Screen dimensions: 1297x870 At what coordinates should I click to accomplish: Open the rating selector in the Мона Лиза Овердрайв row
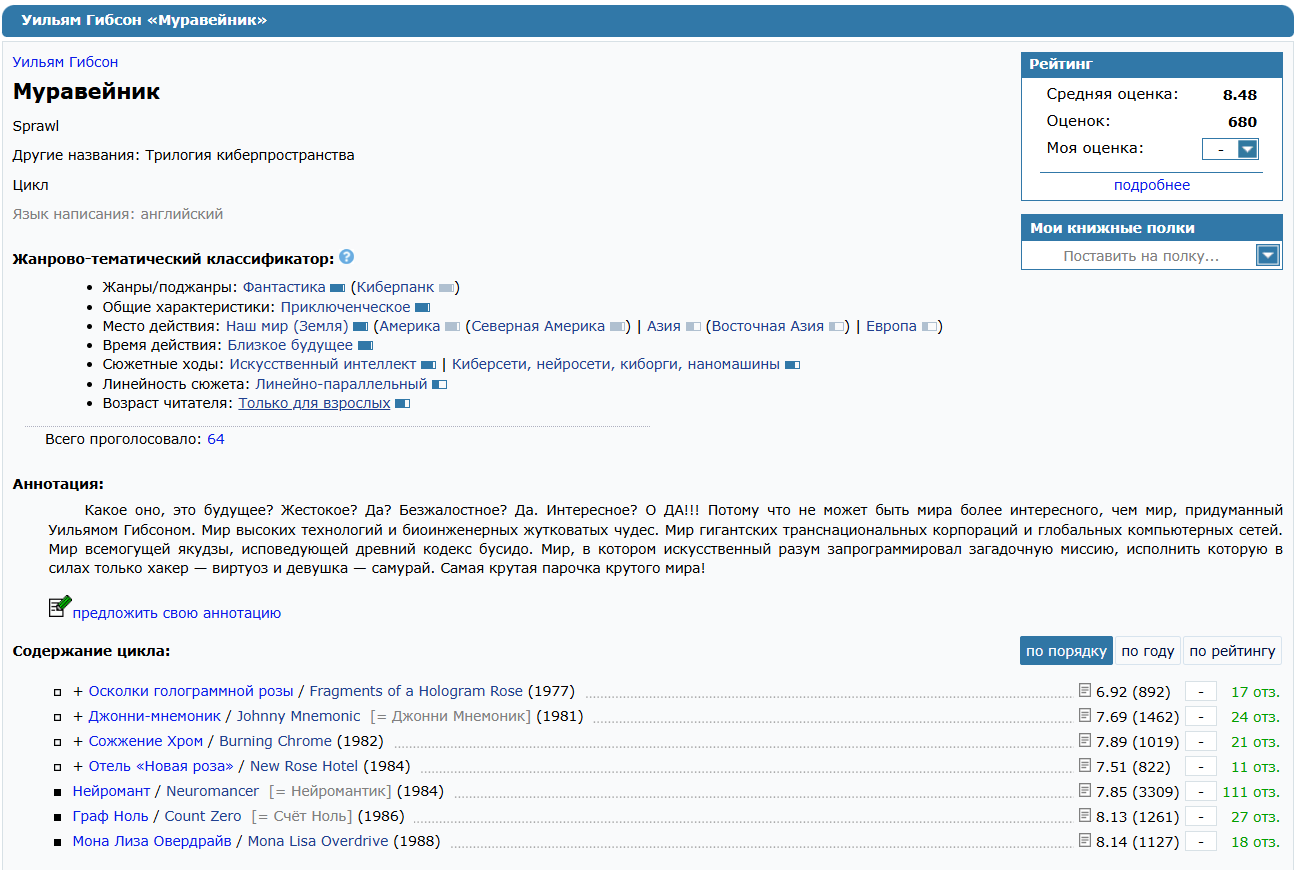pos(1200,842)
